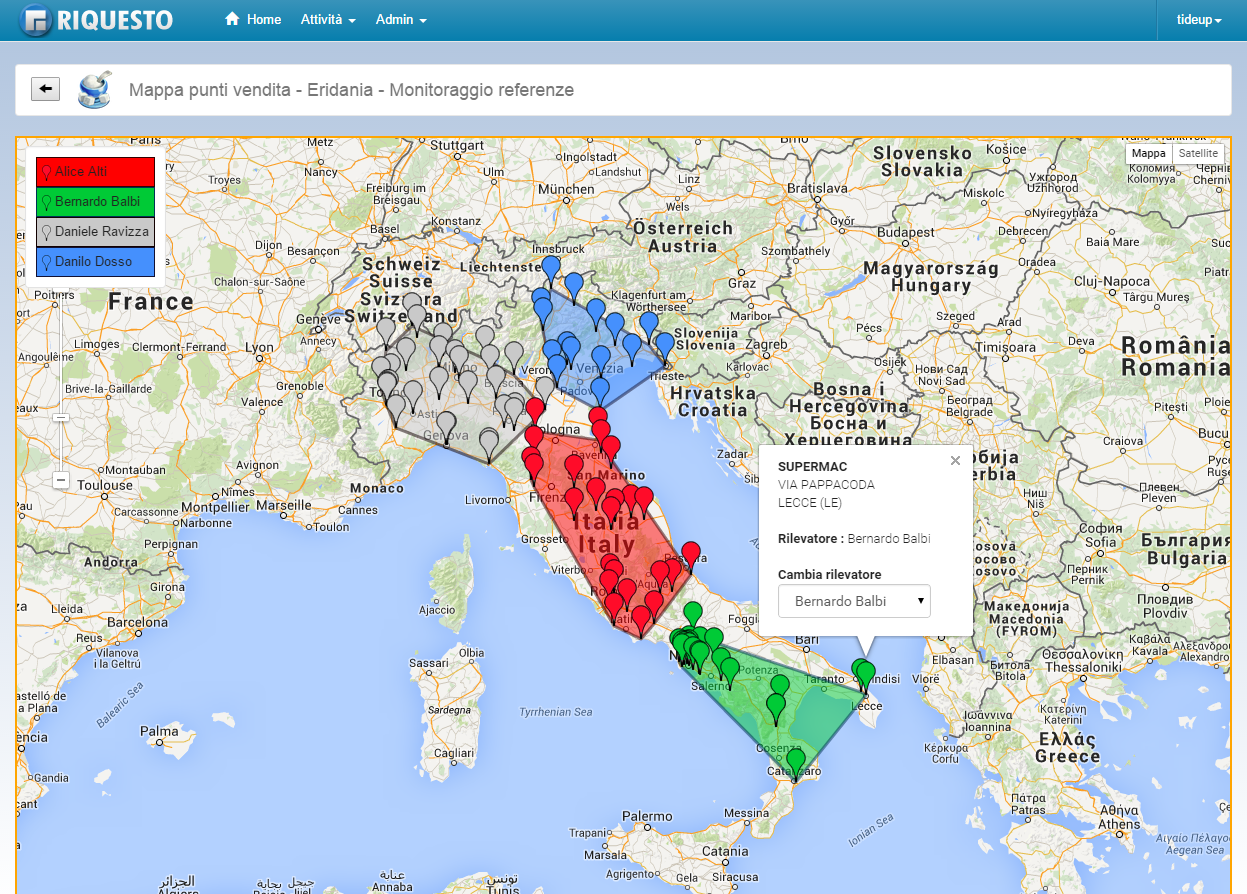Close the SUPERMAC info popup
This screenshot has height=894, width=1247.
[x=954, y=461]
